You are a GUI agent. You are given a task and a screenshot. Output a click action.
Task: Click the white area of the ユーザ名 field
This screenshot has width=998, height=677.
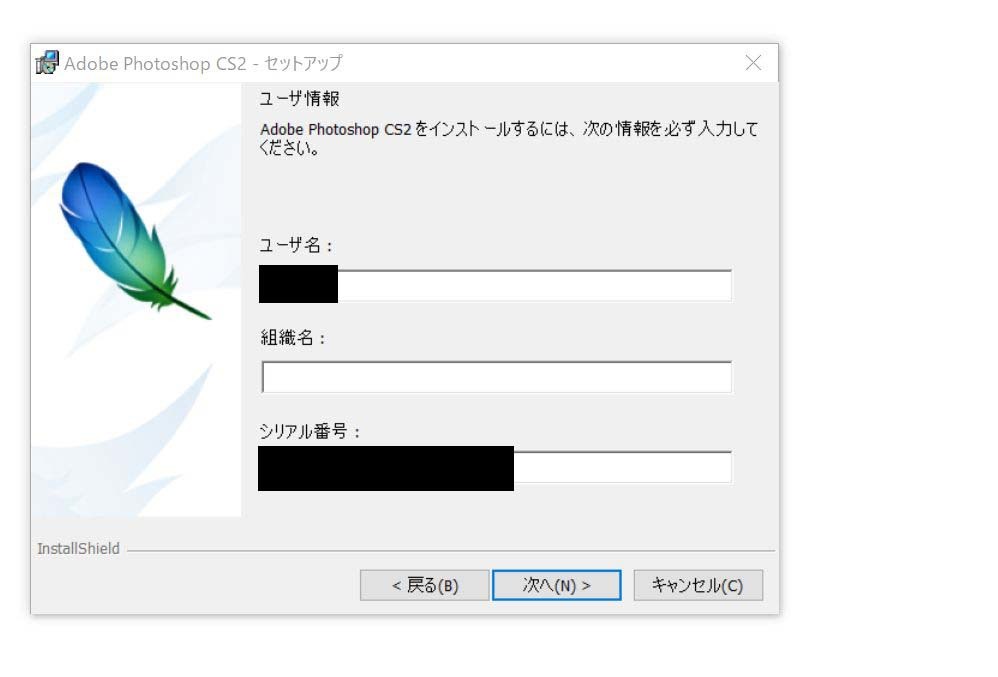tap(535, 285)
